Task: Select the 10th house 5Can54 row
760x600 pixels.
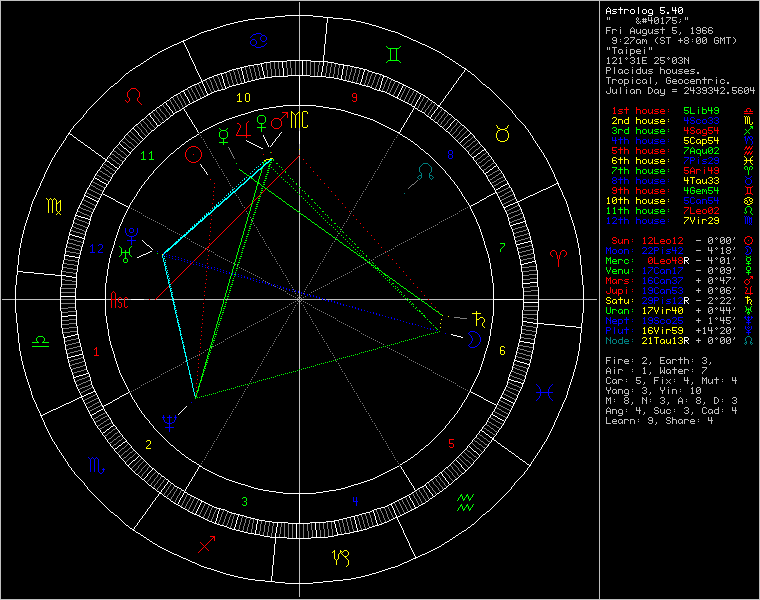Action: click(679, 201)
